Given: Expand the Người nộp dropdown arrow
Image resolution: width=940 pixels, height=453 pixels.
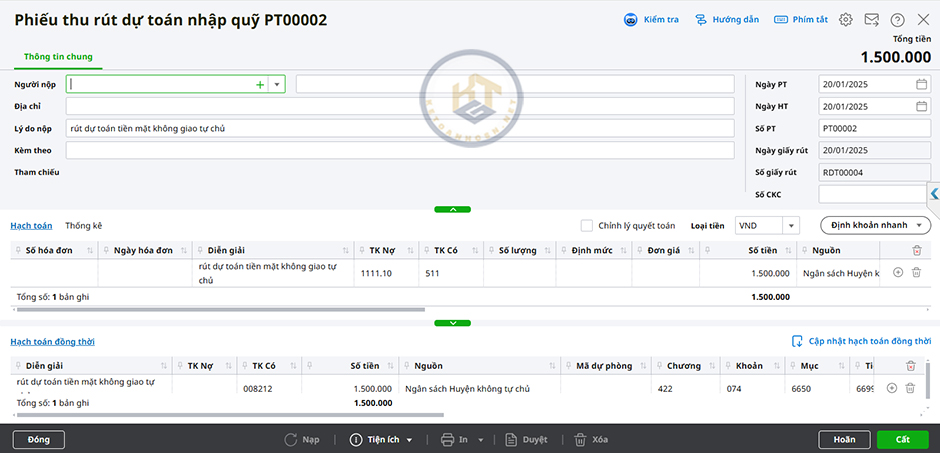Looking at the screenshot, I should pos(277,85).
